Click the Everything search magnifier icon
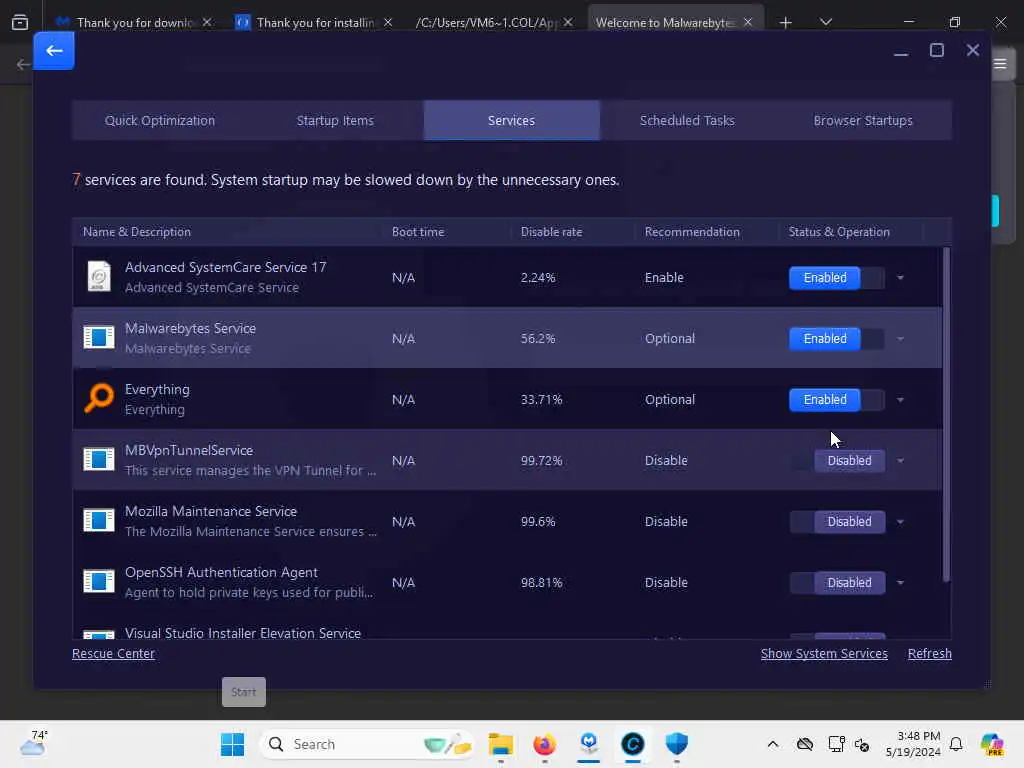The width and height of the screenshot is (1024, 768). [x=99, y=398]
